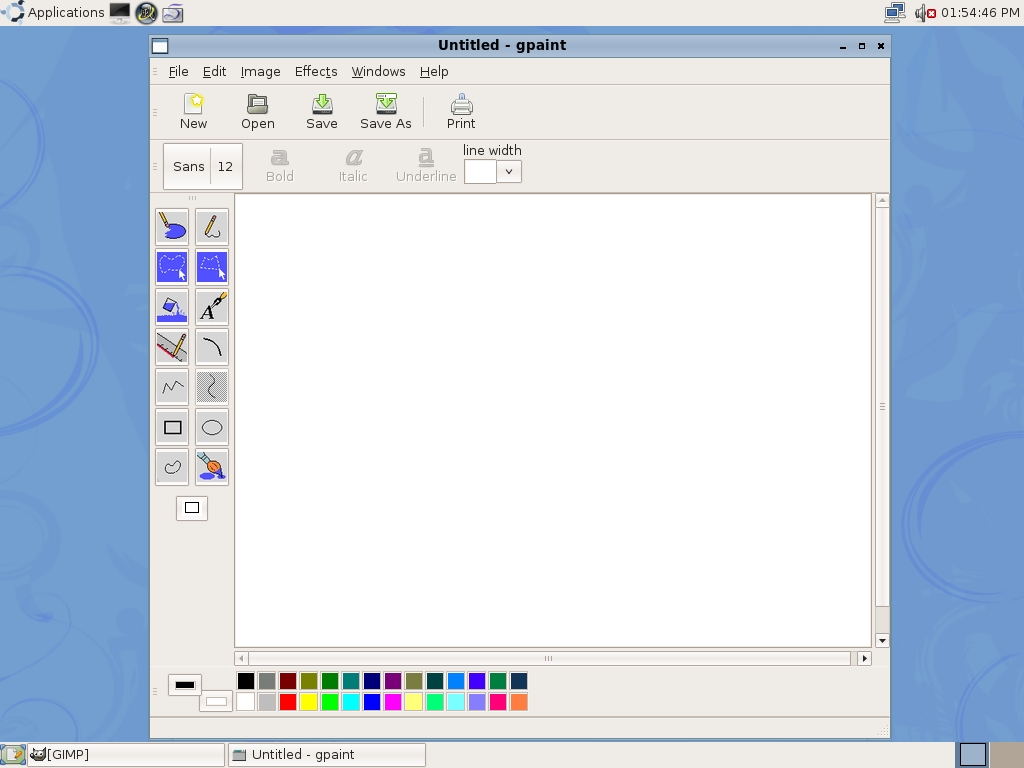Choose the ellipse shape tool
This screenshot has height=768, width=1024.
[212, 427]
